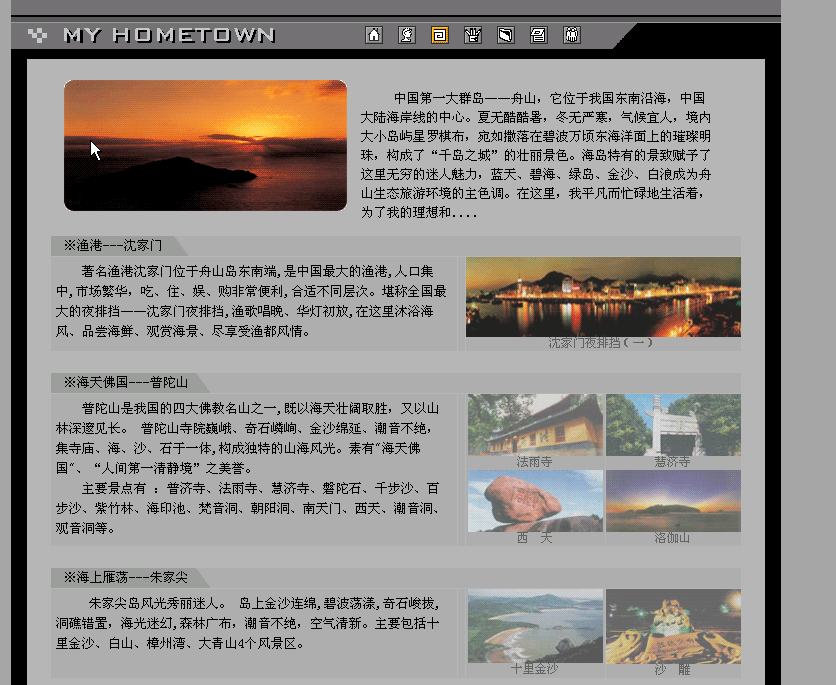Select the highlighted orange spiral icon
The height and width of the screenshot is (685, 836).
439,35
